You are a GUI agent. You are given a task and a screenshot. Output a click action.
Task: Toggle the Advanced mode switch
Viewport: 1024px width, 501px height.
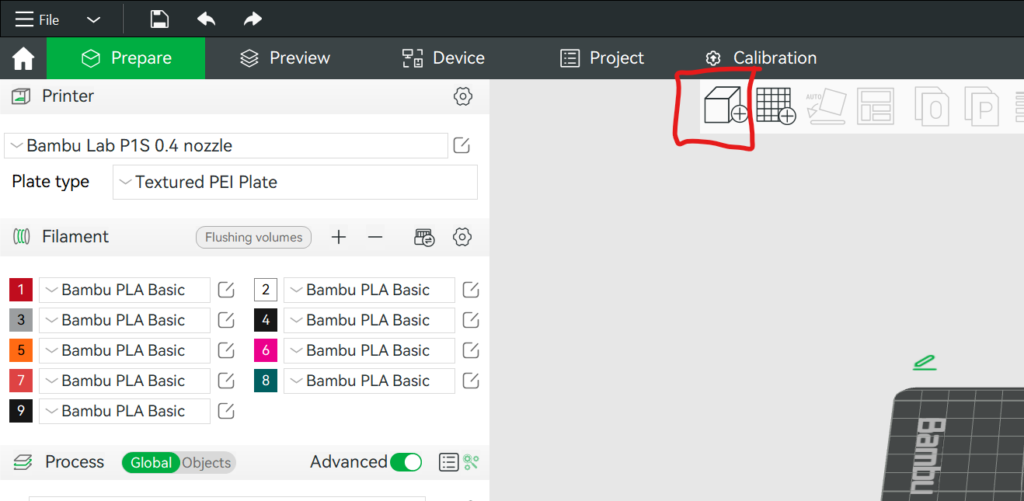point(405,462)
